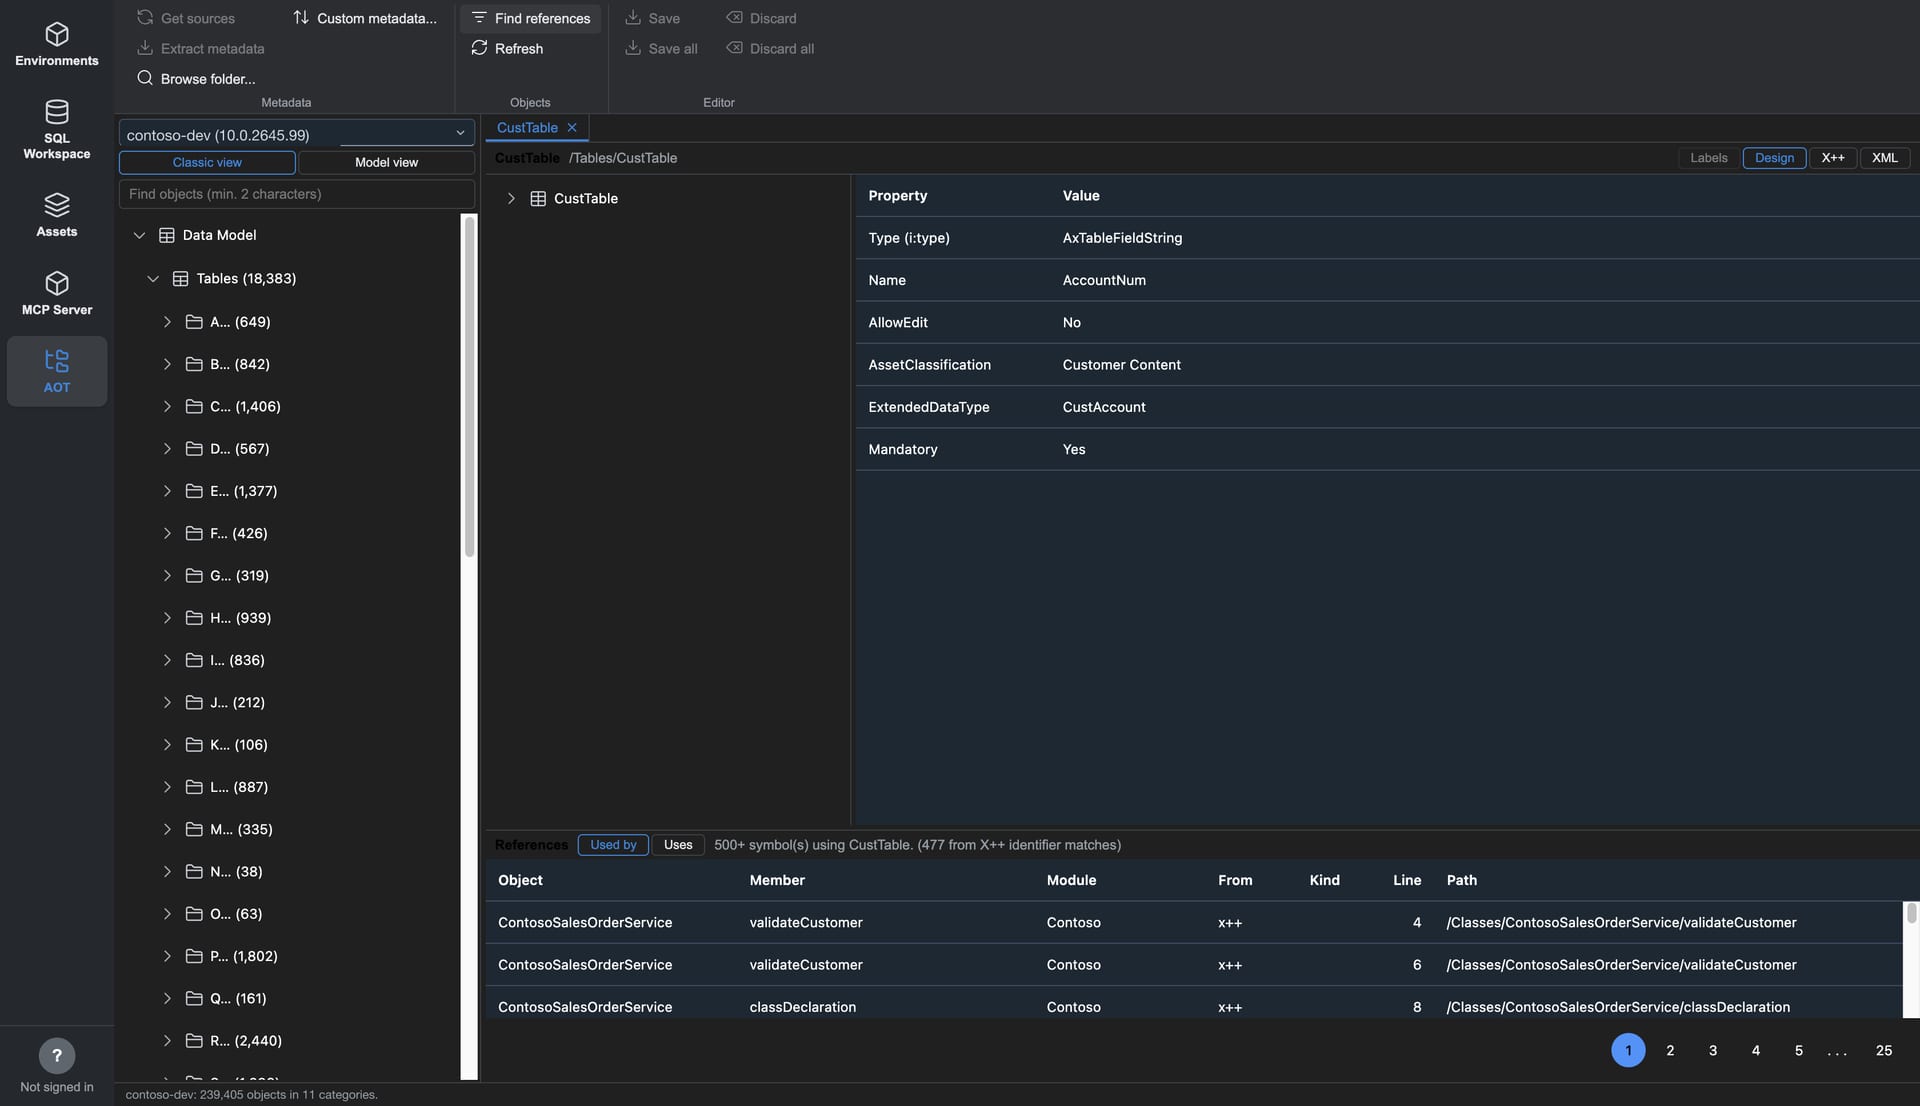Viewport: 1920px width, 1106px height.
Task: Click the references list scrollbar
Action: pyautogui.click(x=1911, y=912)
